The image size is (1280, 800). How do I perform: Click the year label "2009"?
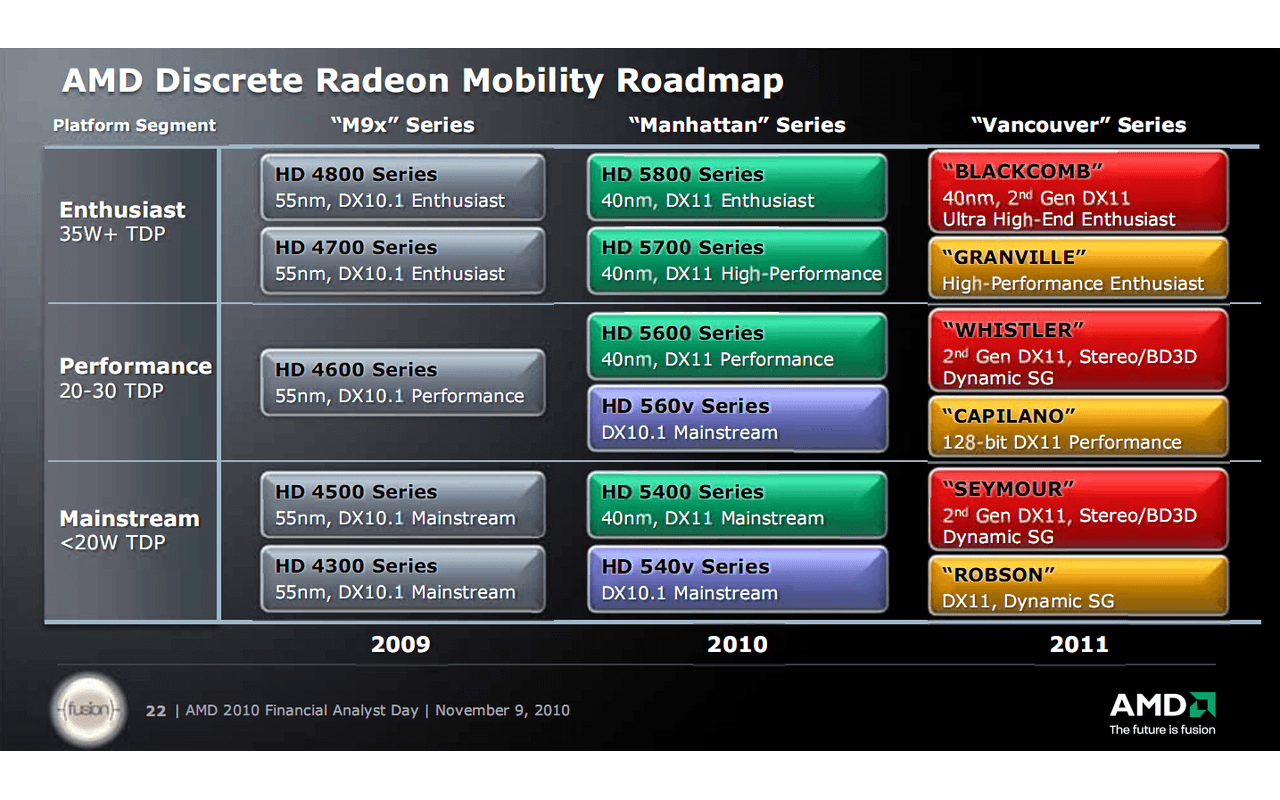pyautogui.click(x=401, y=644)
